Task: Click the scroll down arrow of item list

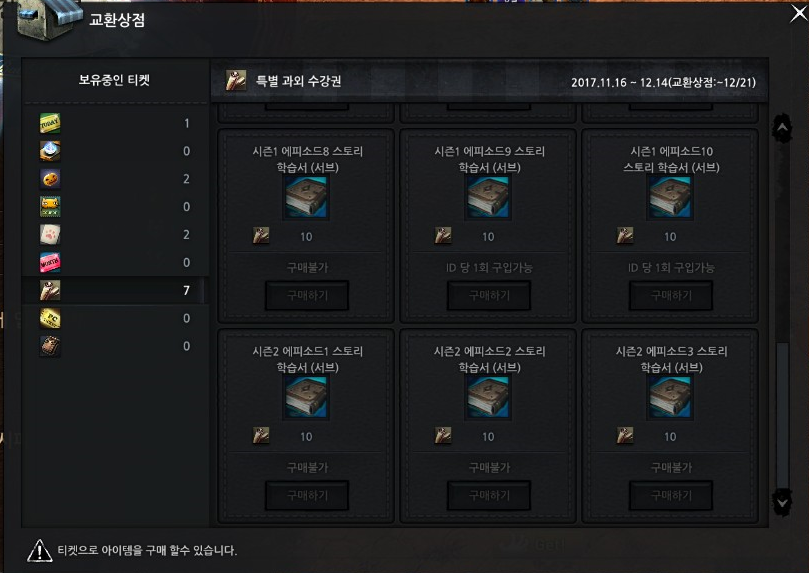Action: pyautogui.click(x=782, y=502)
